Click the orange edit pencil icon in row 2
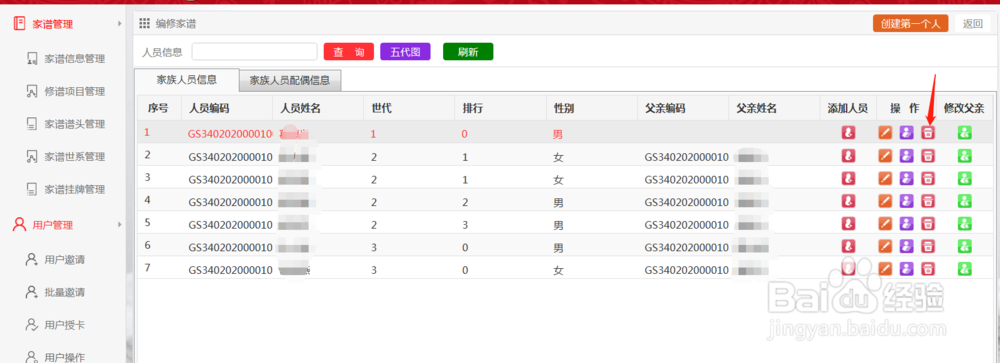Image resolution: width=1000 pixels, height=363 pixels. [x=885, y=156]
